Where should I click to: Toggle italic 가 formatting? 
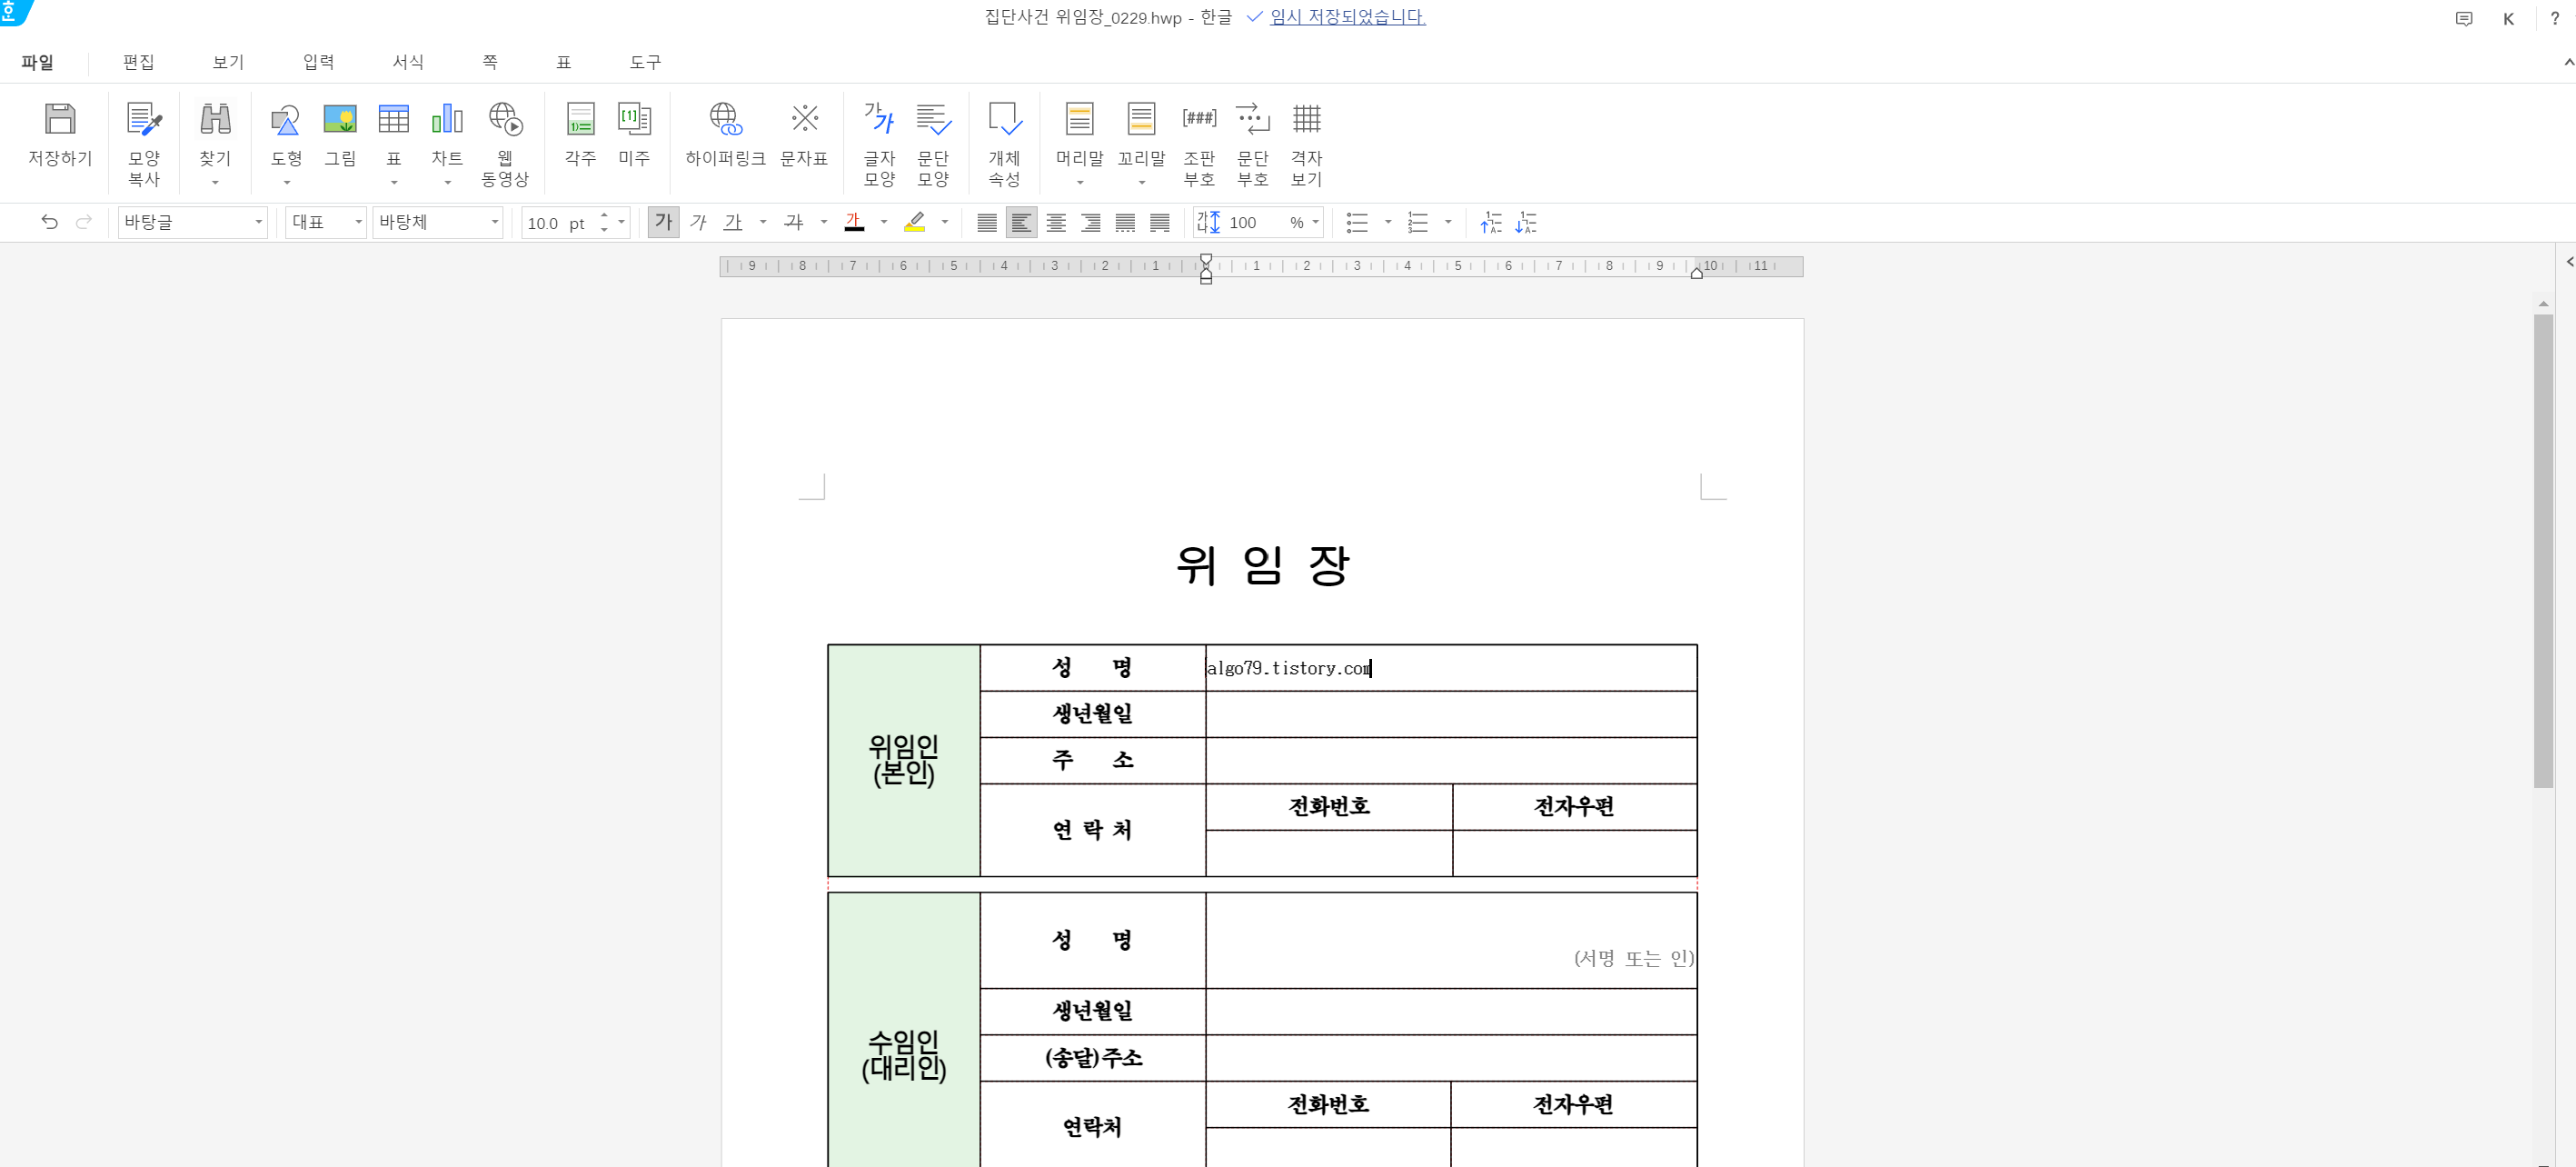click(698, 222)
